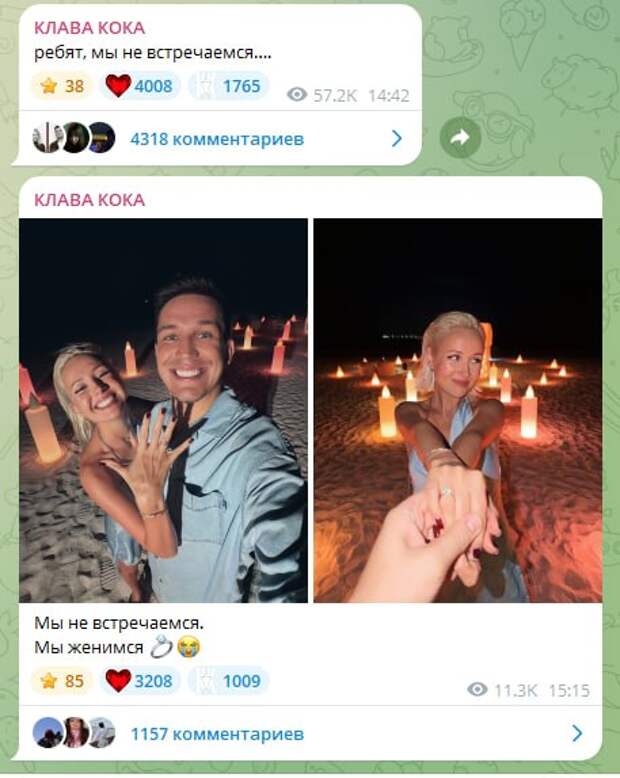This screenshot has width=620, height=778.
Task: Expand first post comments via chevron arrow
Action: click(397, 138)
